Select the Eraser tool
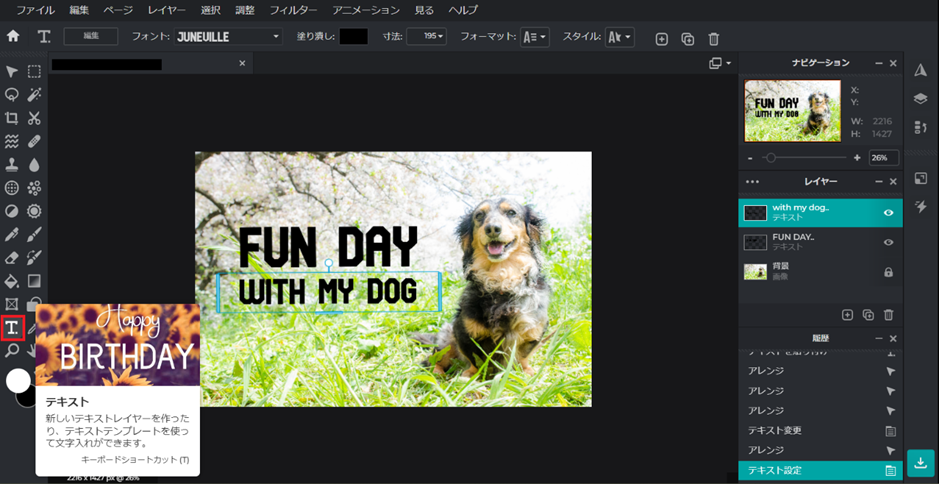The height and width of the screenshot is (484, 939). [x=11, y=258]
